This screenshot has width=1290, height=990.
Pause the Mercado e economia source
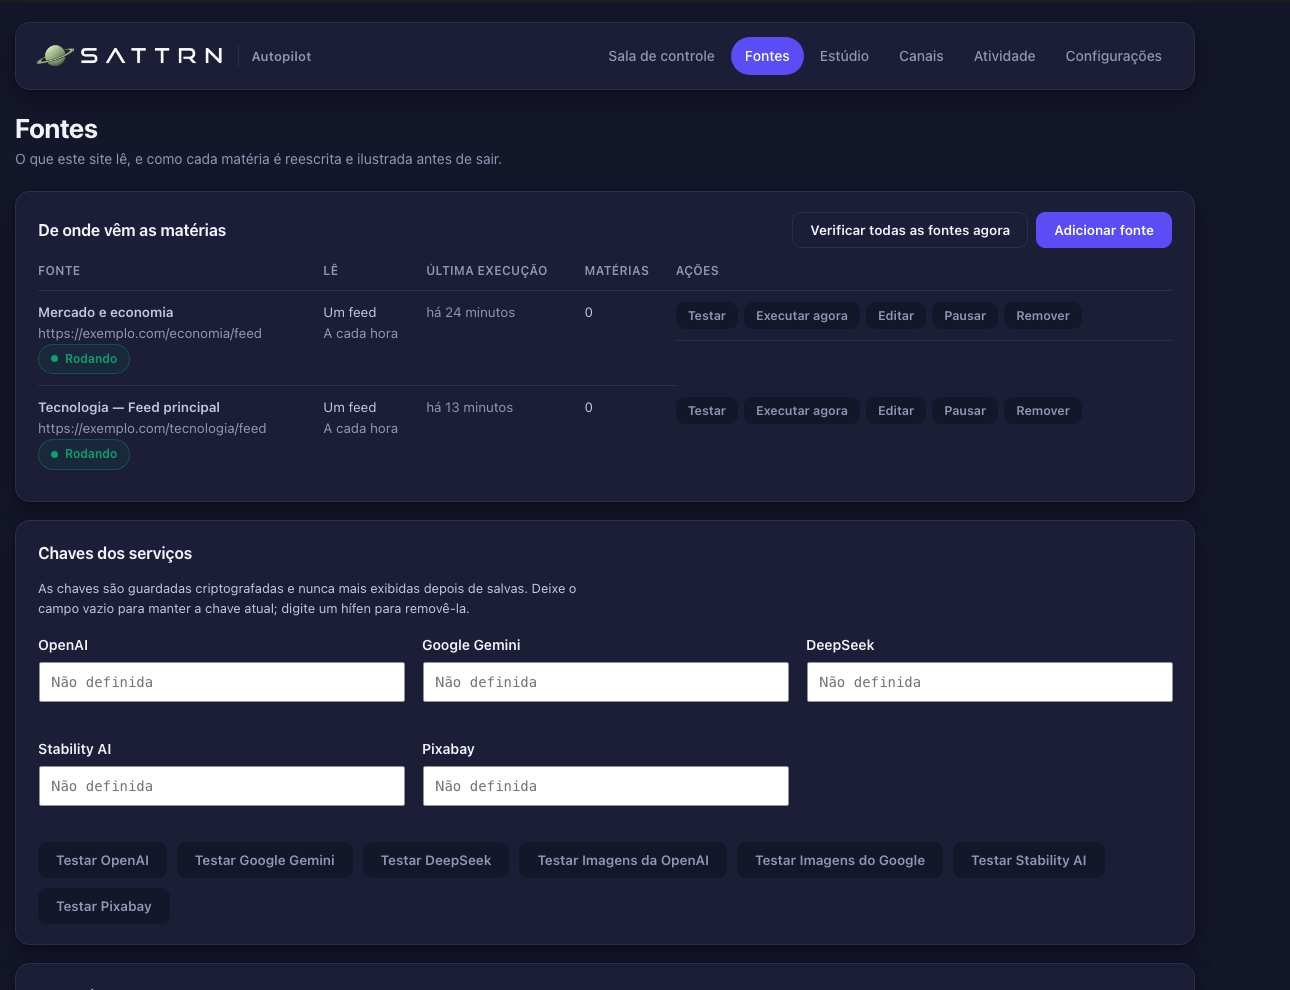click(965, 316)
